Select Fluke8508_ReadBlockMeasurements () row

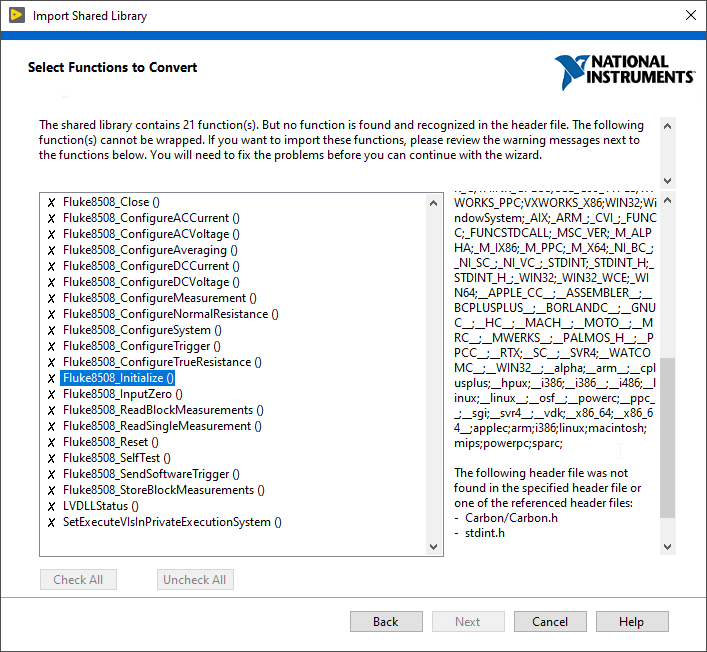click(x=163, y=410)
